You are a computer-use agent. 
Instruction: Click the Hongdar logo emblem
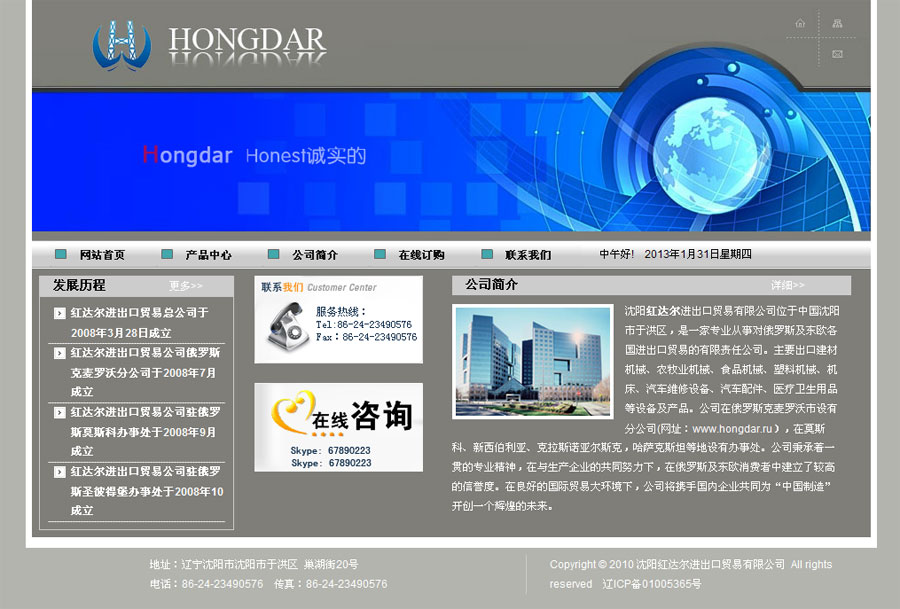pyautogui.click(x=121, y=45)
